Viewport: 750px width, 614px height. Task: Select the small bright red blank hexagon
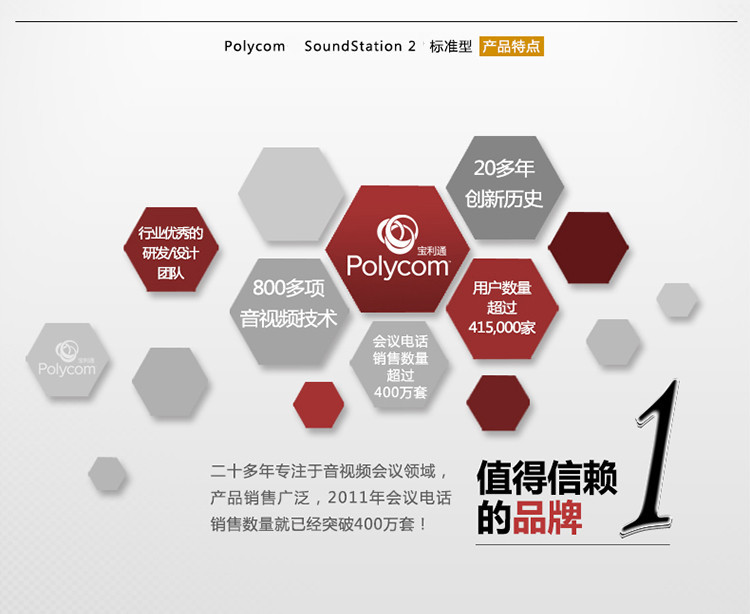318,404
